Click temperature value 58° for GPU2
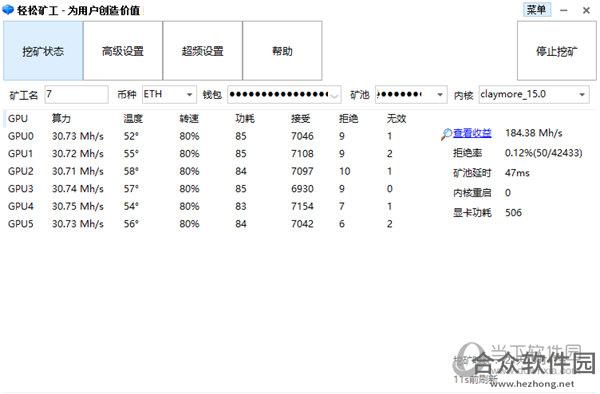Image resolution: width=600 pixels, height=394 pixels. click(131, 171)
